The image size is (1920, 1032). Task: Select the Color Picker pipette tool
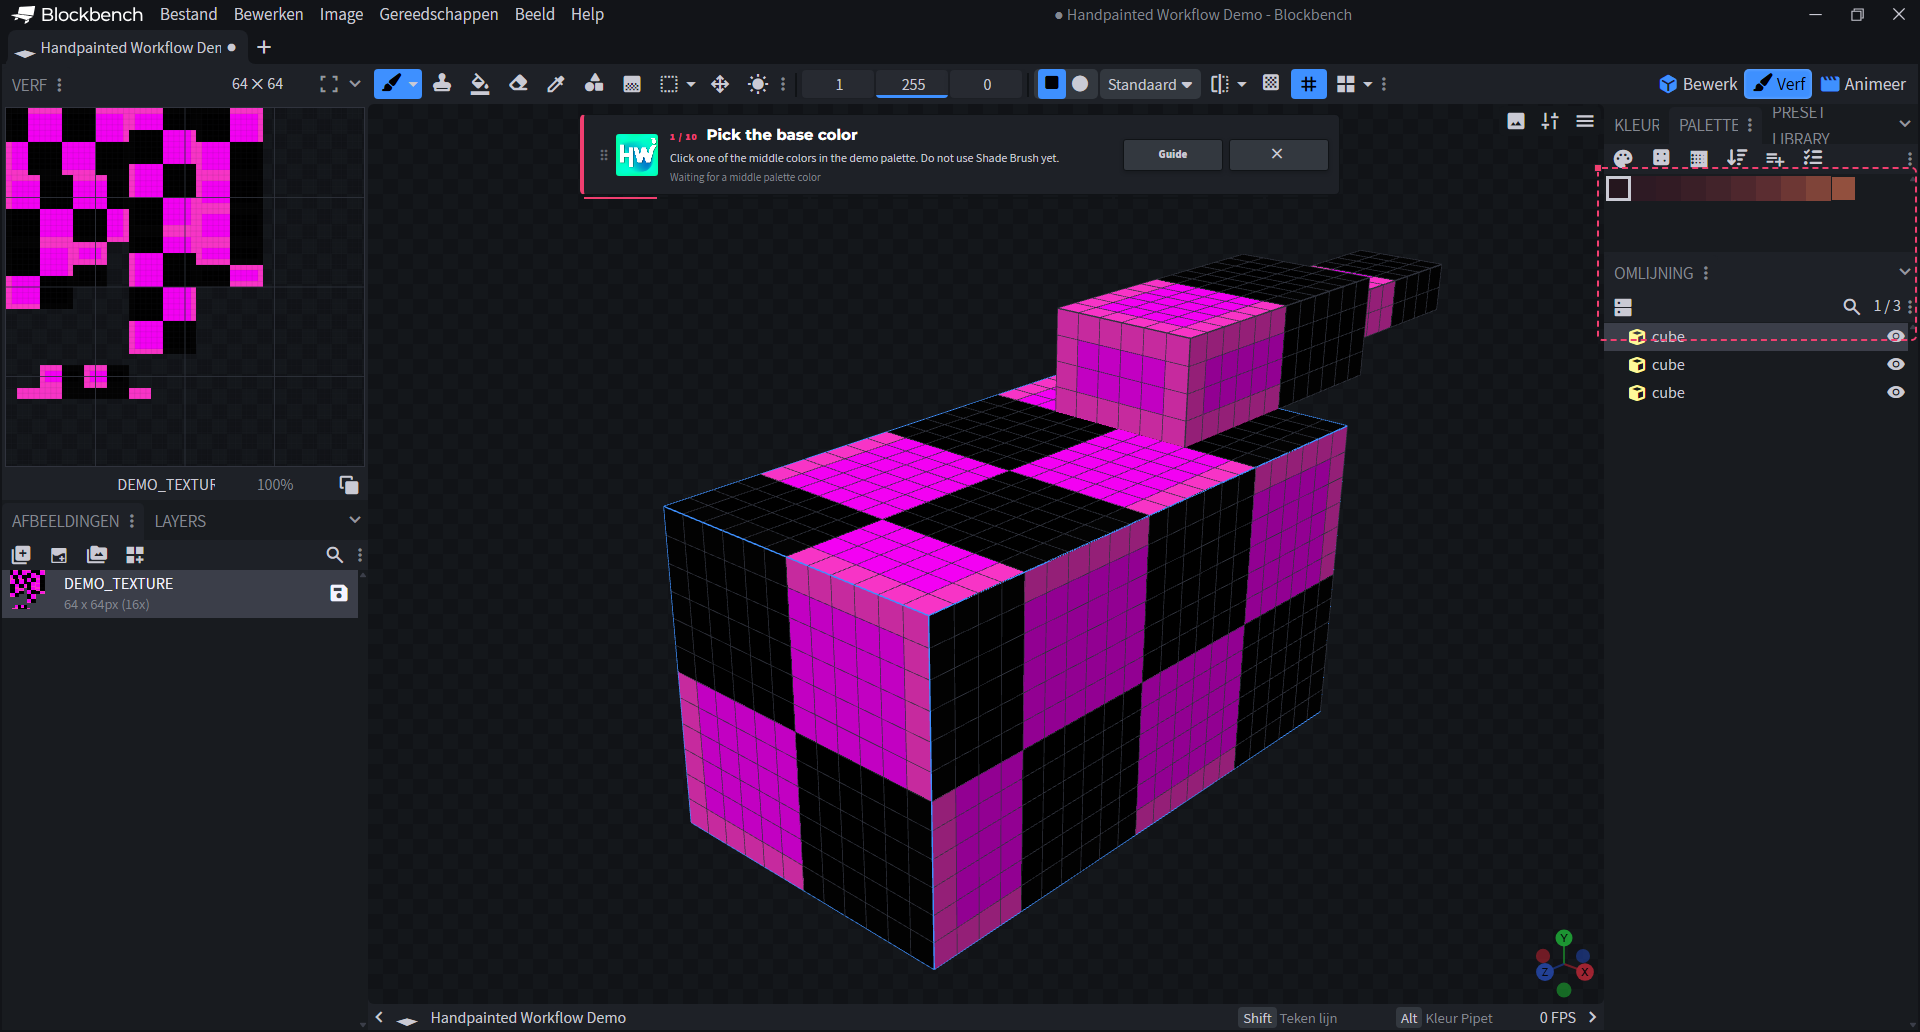tap(556, 84)
